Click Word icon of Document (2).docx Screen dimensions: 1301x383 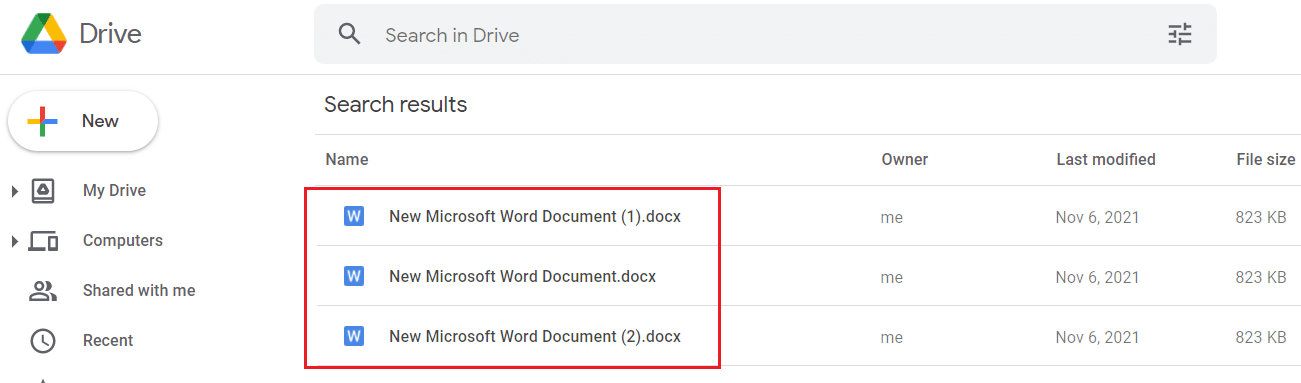(353, 336)
